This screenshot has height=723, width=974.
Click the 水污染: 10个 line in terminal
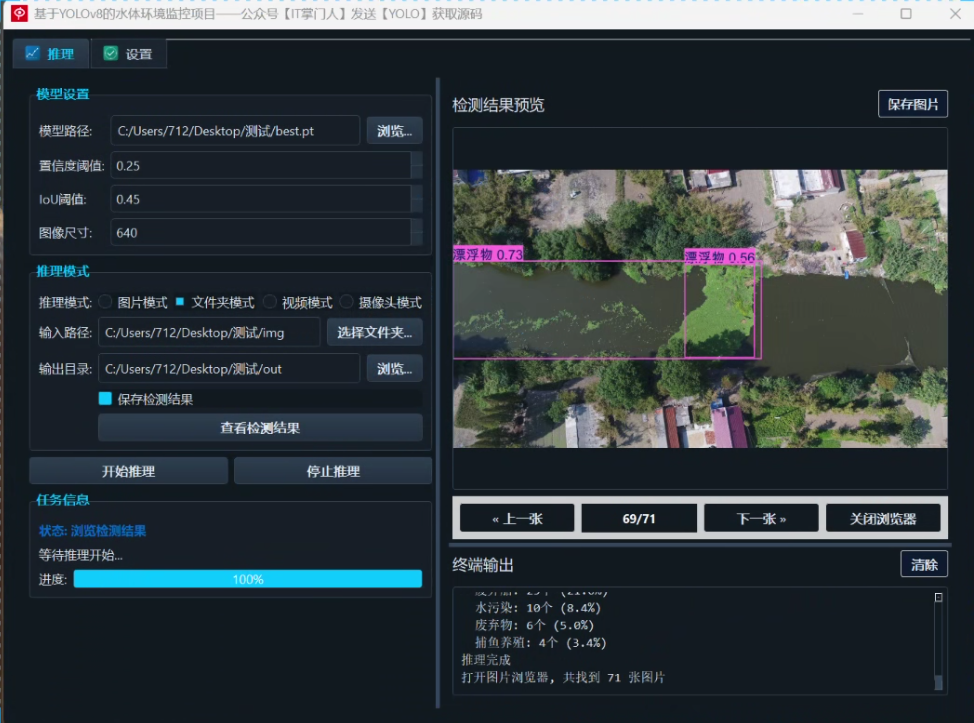538,607
